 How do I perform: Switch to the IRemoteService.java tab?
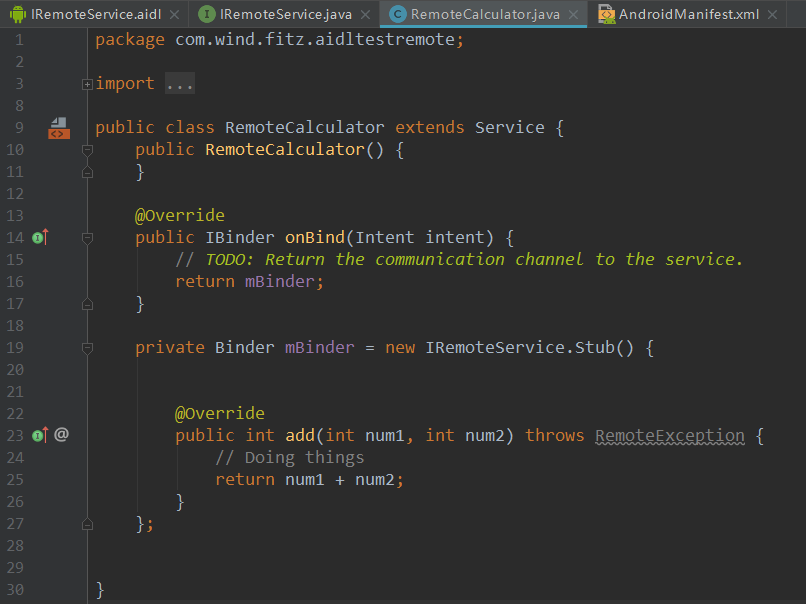(x=285, y=14)
